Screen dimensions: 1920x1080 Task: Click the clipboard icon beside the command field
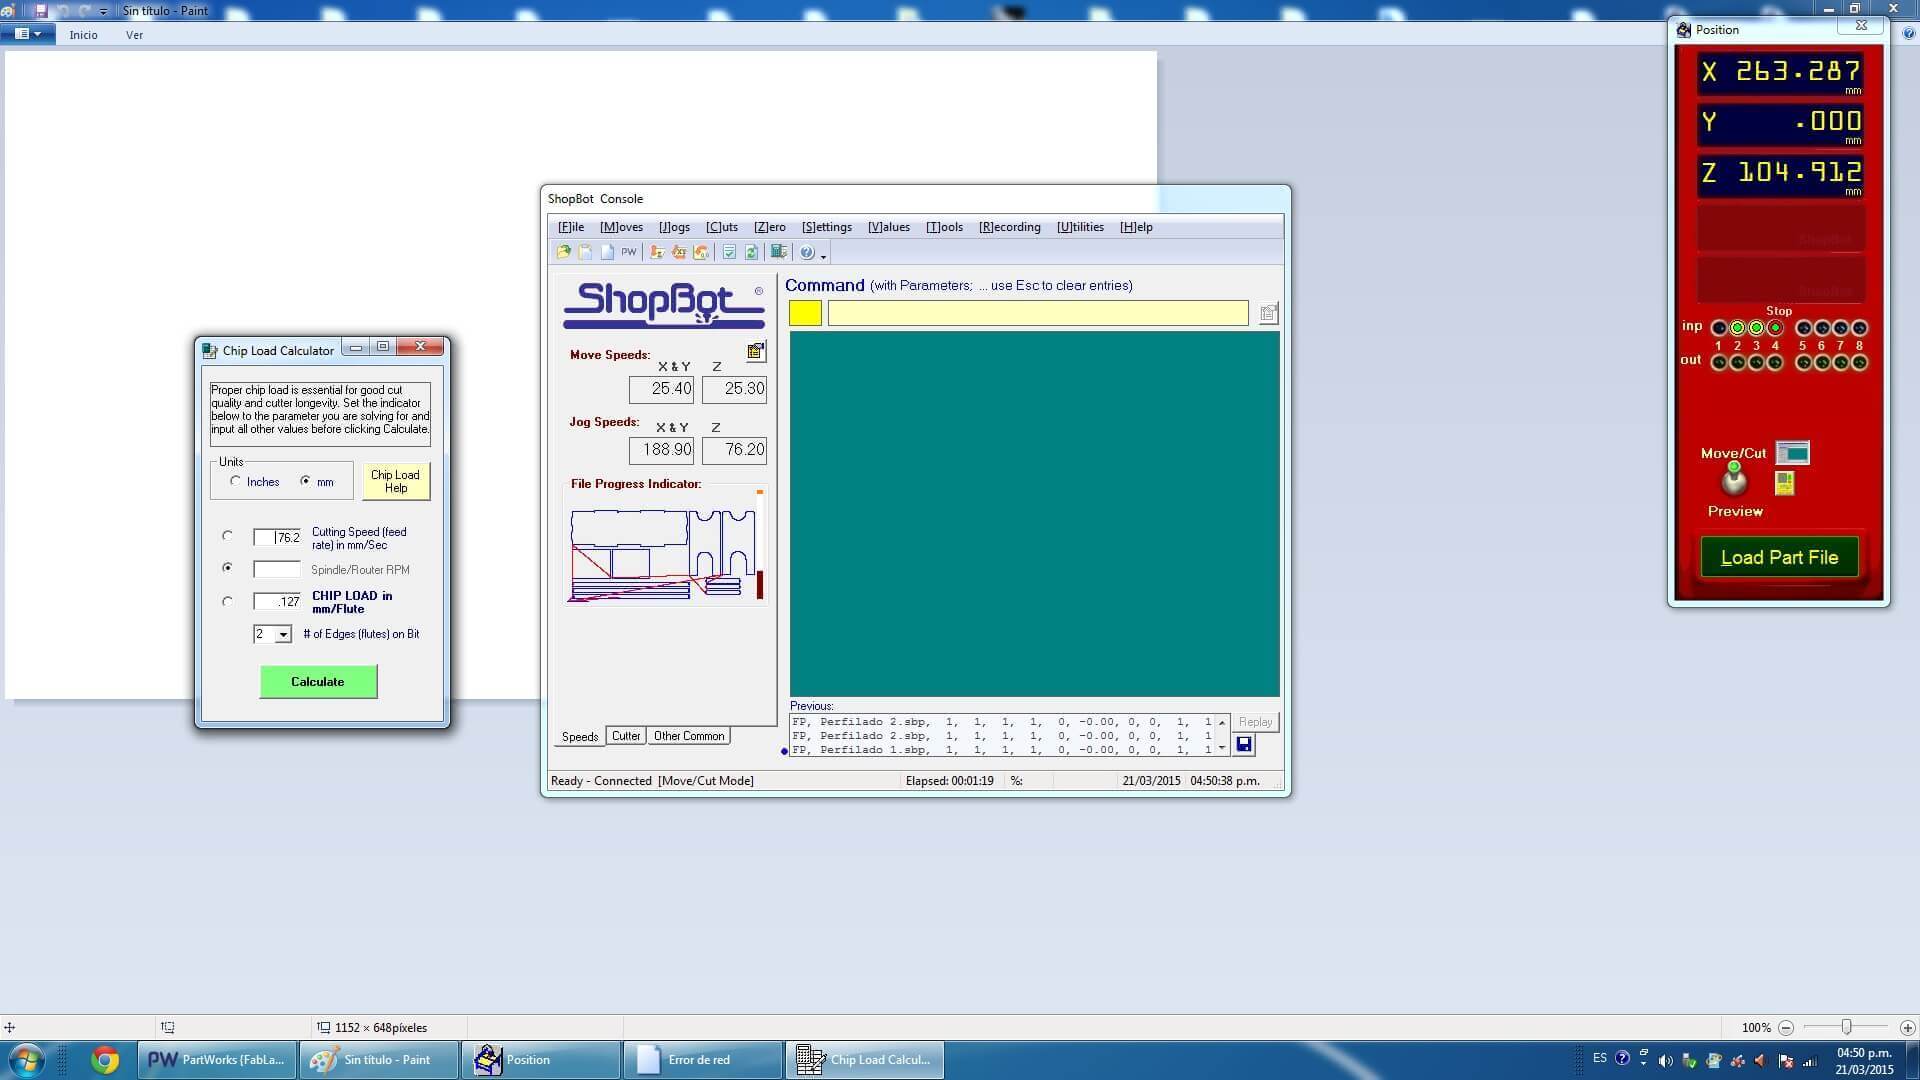[1268, 314]
